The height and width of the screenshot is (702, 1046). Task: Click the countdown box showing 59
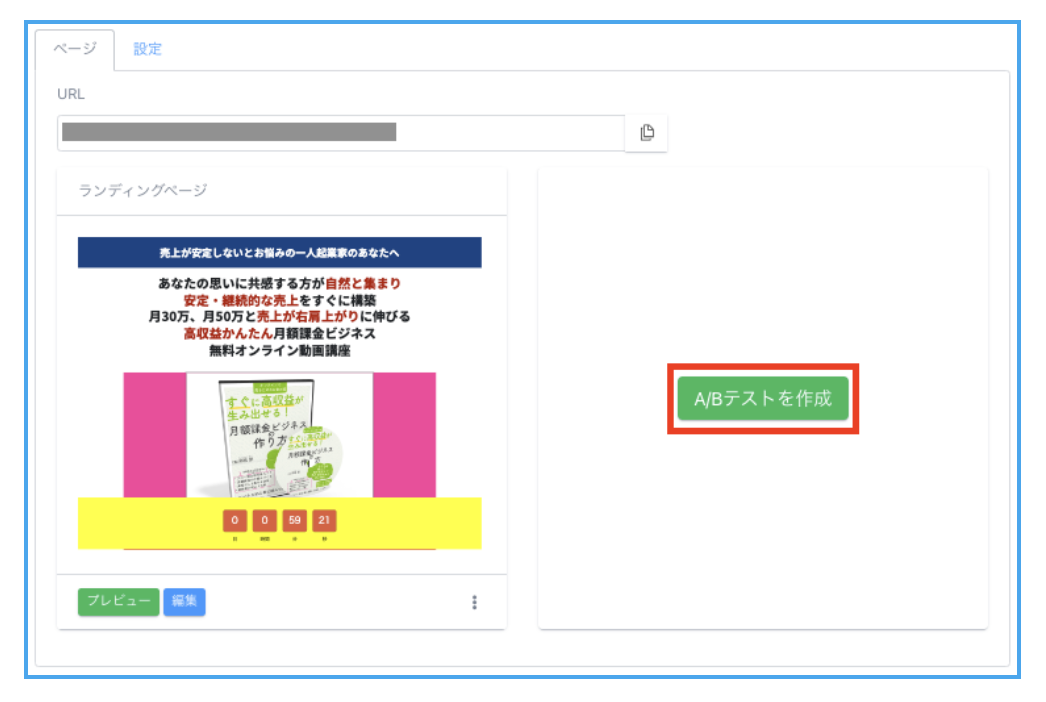point(295,521)
